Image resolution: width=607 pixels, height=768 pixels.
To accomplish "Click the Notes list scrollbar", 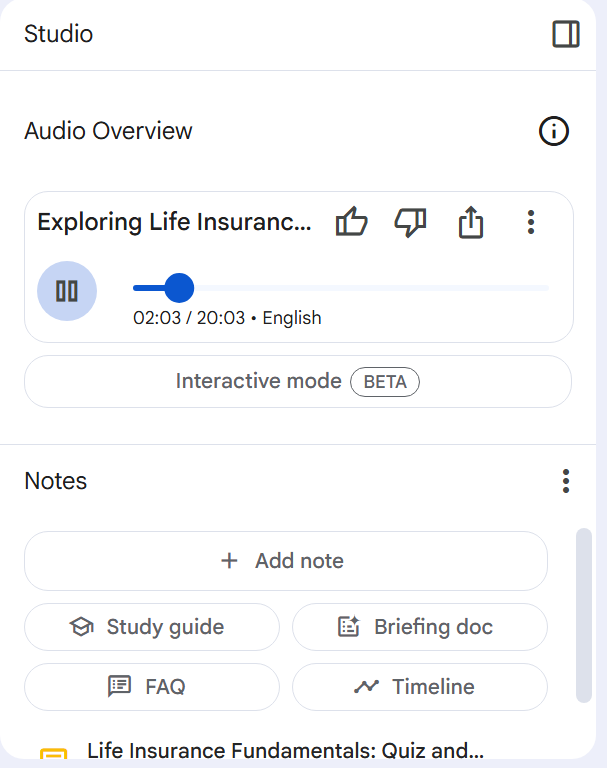I will pos(583,615).
